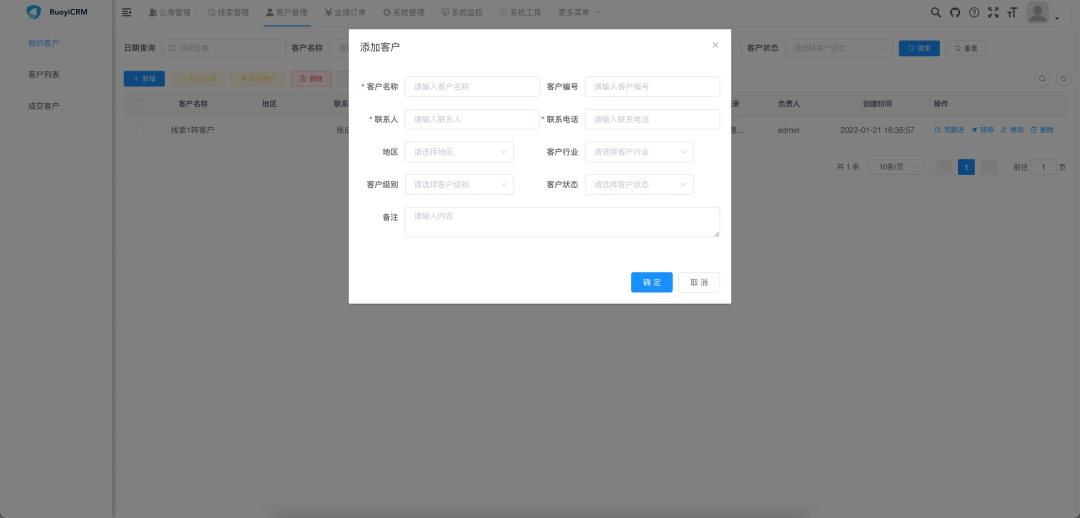Click the hide search circular icon
This screenshot has width=1080, height=518.
click(x=1042, y=78)
